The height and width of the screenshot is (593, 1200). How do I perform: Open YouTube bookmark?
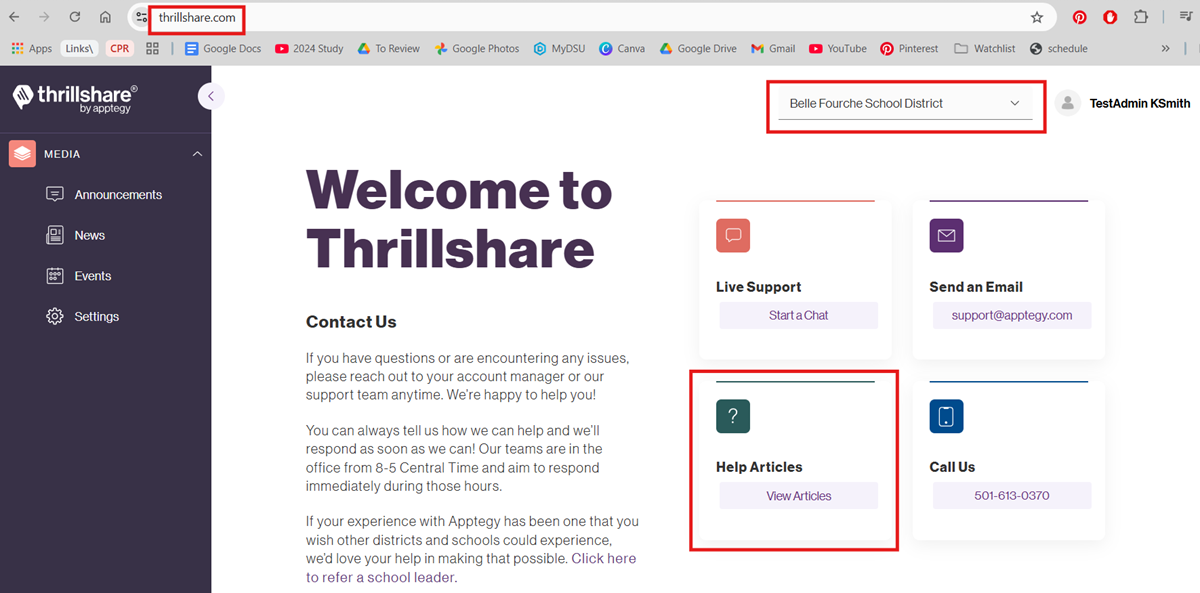(838, 48)
